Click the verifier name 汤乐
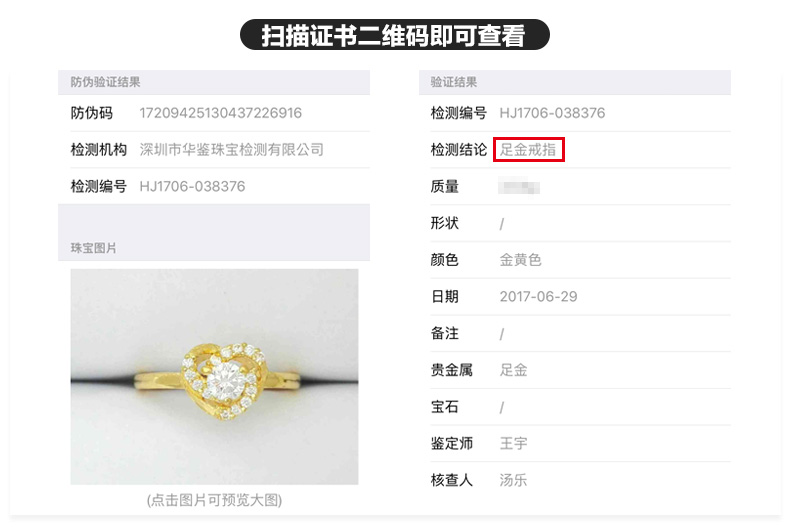The height and width of the screenshot is (527, 790). [513, 480]
